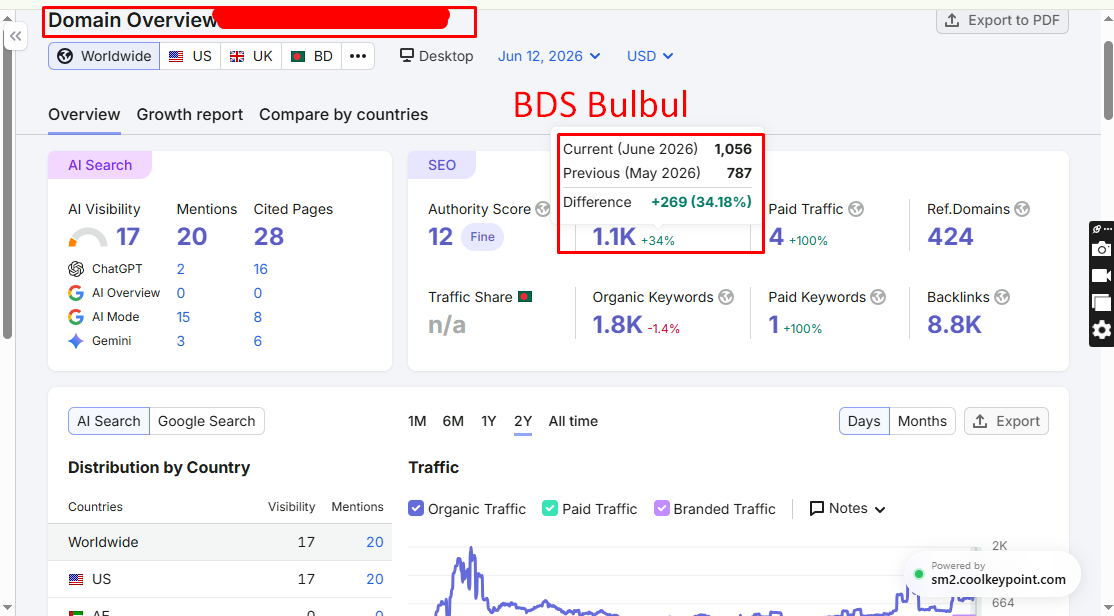
Task: Click the Bangladesh flag next to Traffic Share
Action: (525, 297)
